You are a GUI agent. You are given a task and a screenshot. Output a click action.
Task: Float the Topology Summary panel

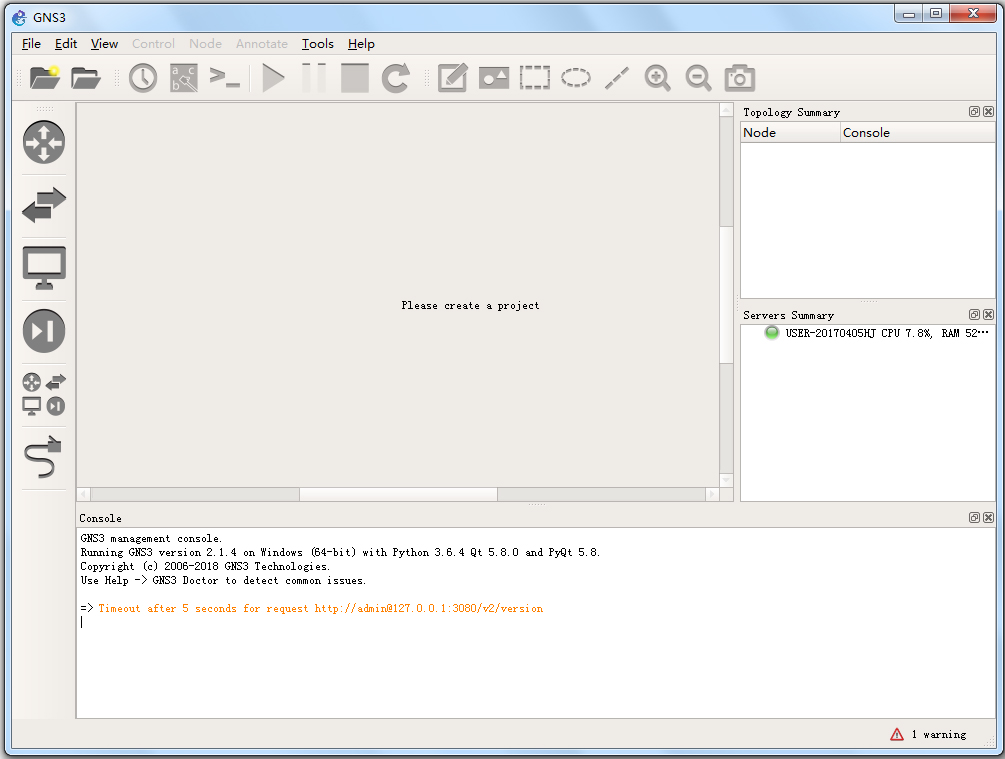pos(974,112)
